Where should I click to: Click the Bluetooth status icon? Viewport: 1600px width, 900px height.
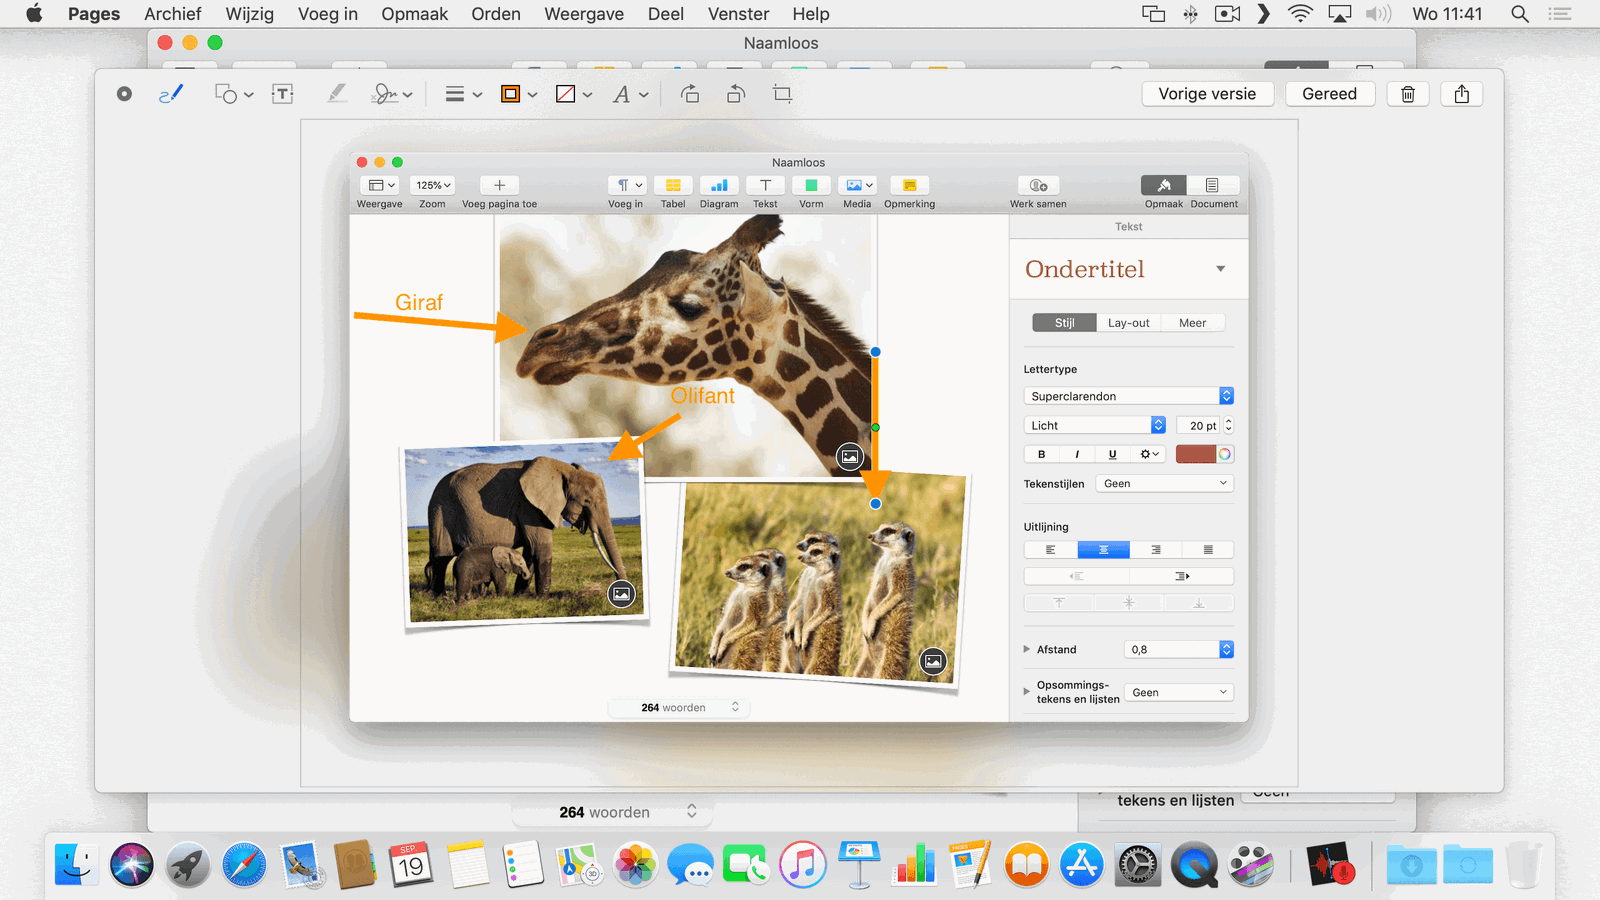click(x=1190, y=14)
